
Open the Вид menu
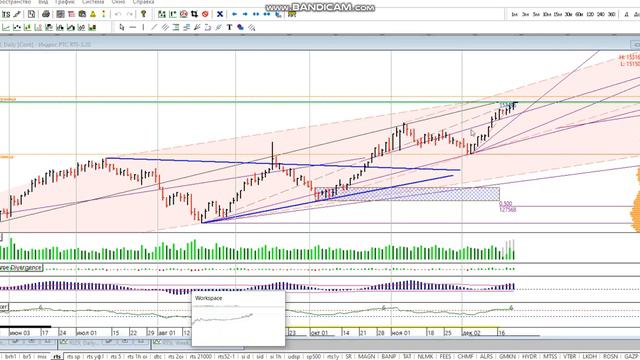coord(43,2)
